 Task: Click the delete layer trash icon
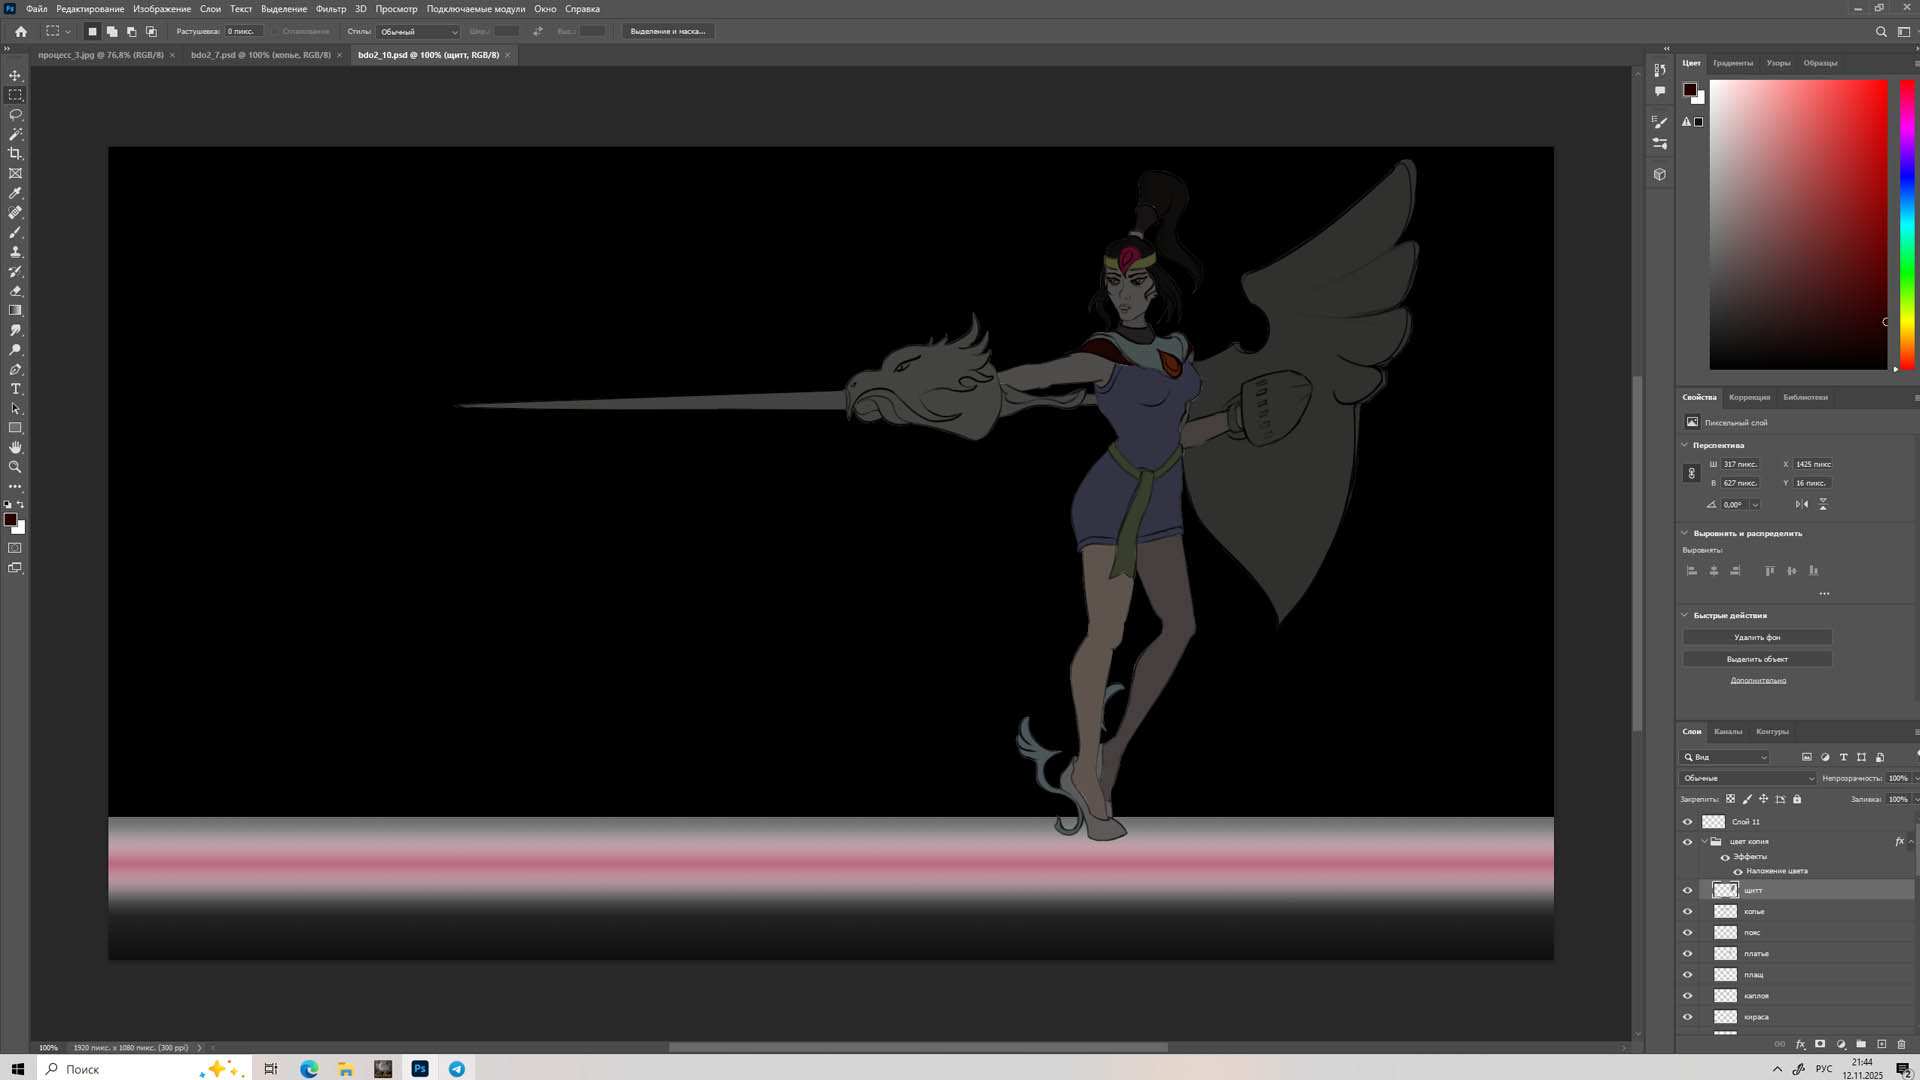[x=1902, y=1044]
